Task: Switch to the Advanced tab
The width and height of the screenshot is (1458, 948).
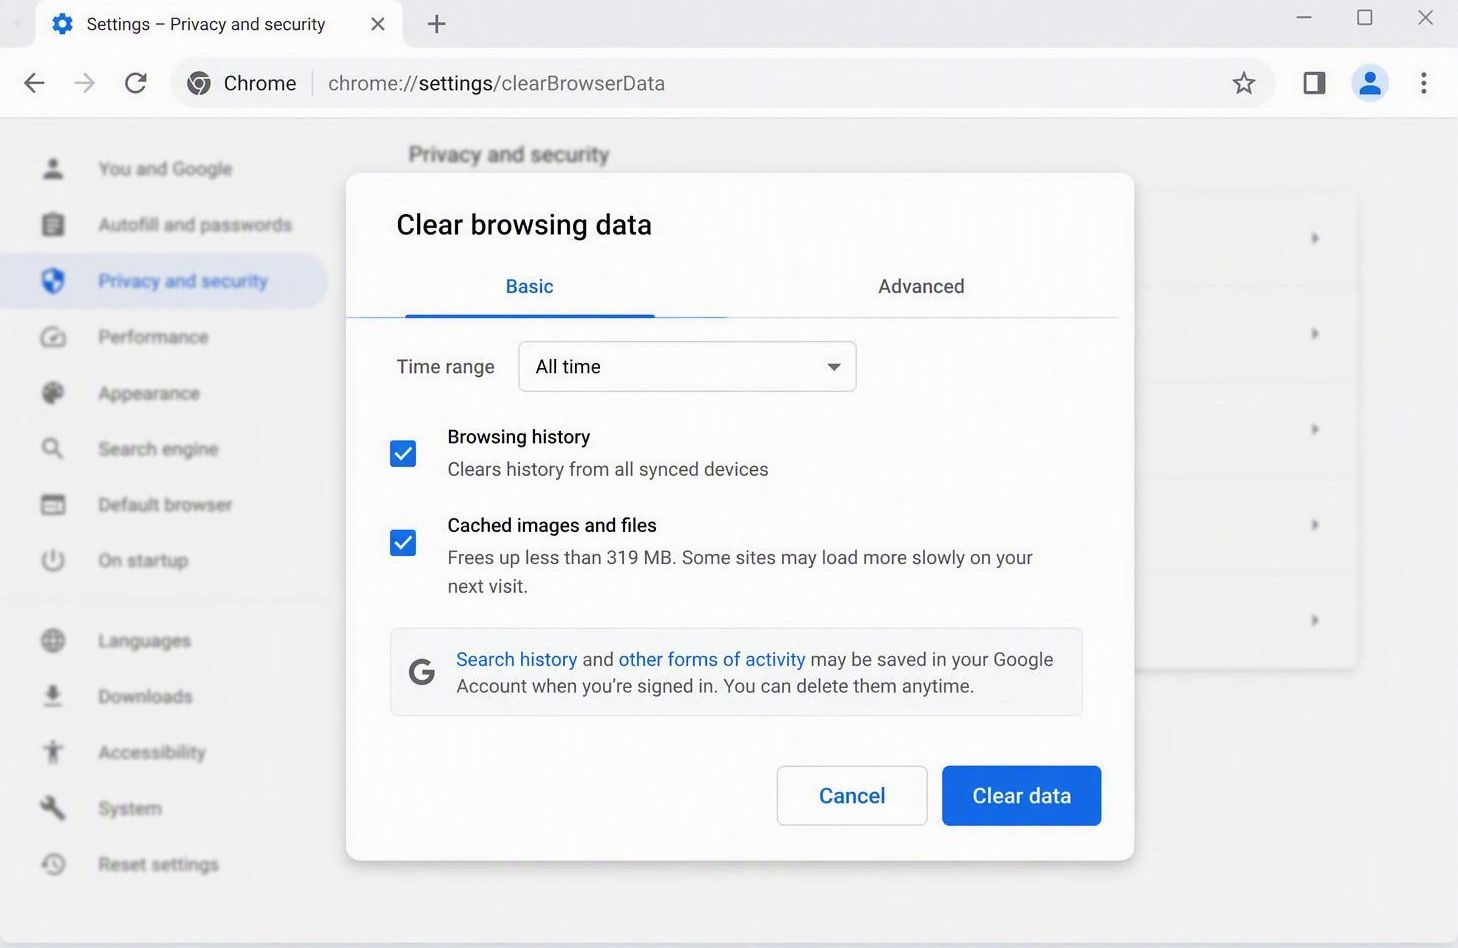Action: (921, 287)
